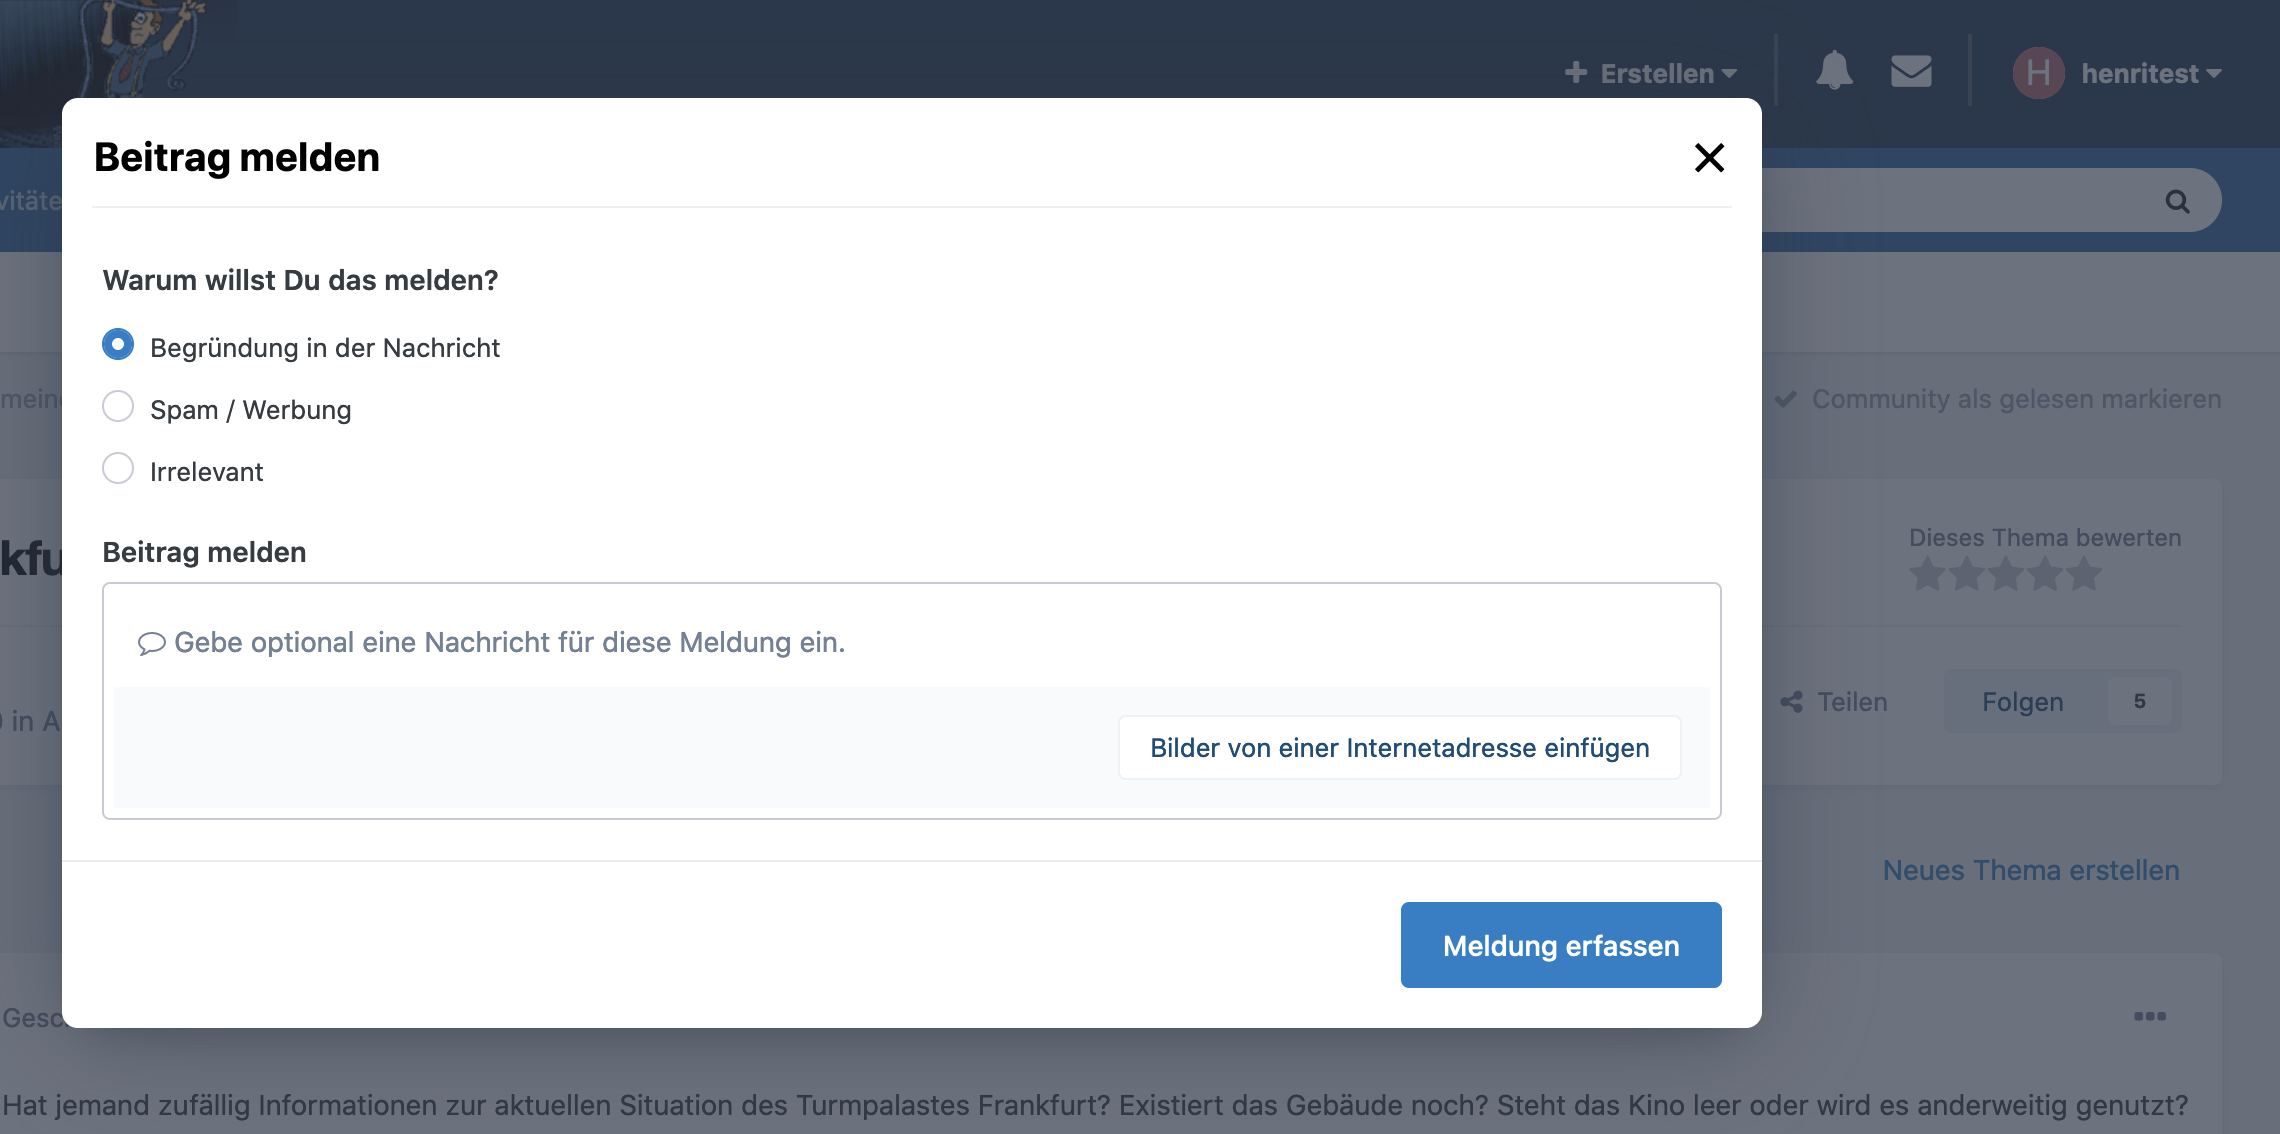This screenshot has height=1134, width=2280.
Task: Select the Spam / Werbung radio button
Action: 118,407
